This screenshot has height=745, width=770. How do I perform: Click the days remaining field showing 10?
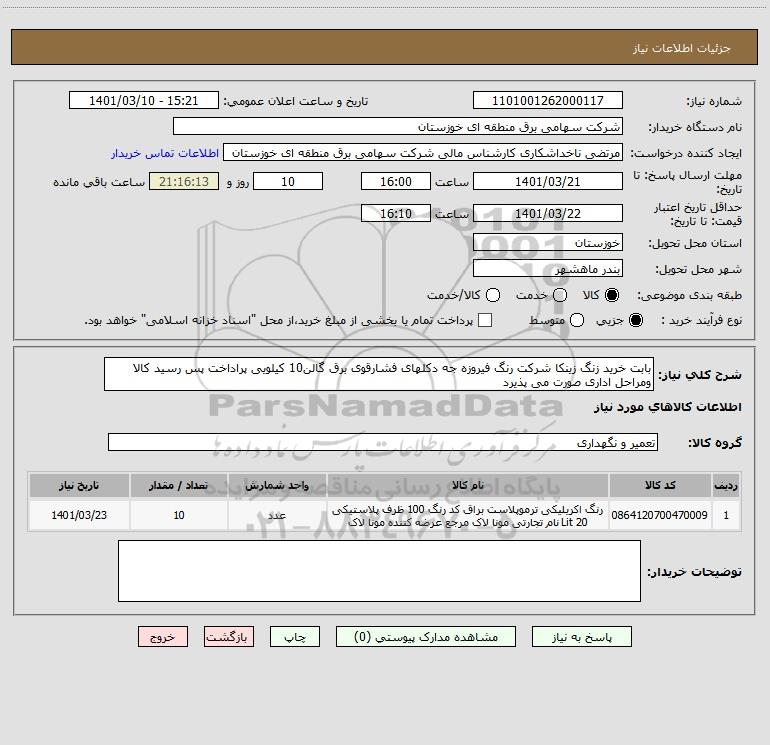288,181
